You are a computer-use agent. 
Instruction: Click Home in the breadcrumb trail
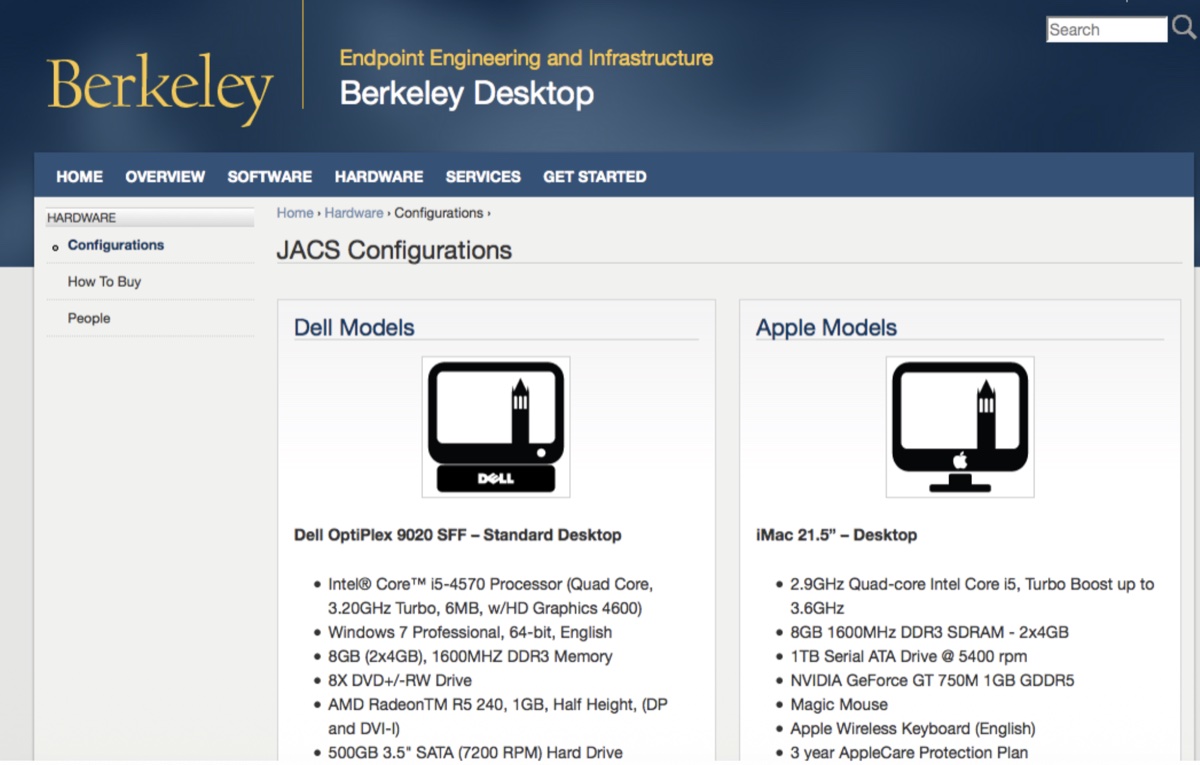click(294, 212)
